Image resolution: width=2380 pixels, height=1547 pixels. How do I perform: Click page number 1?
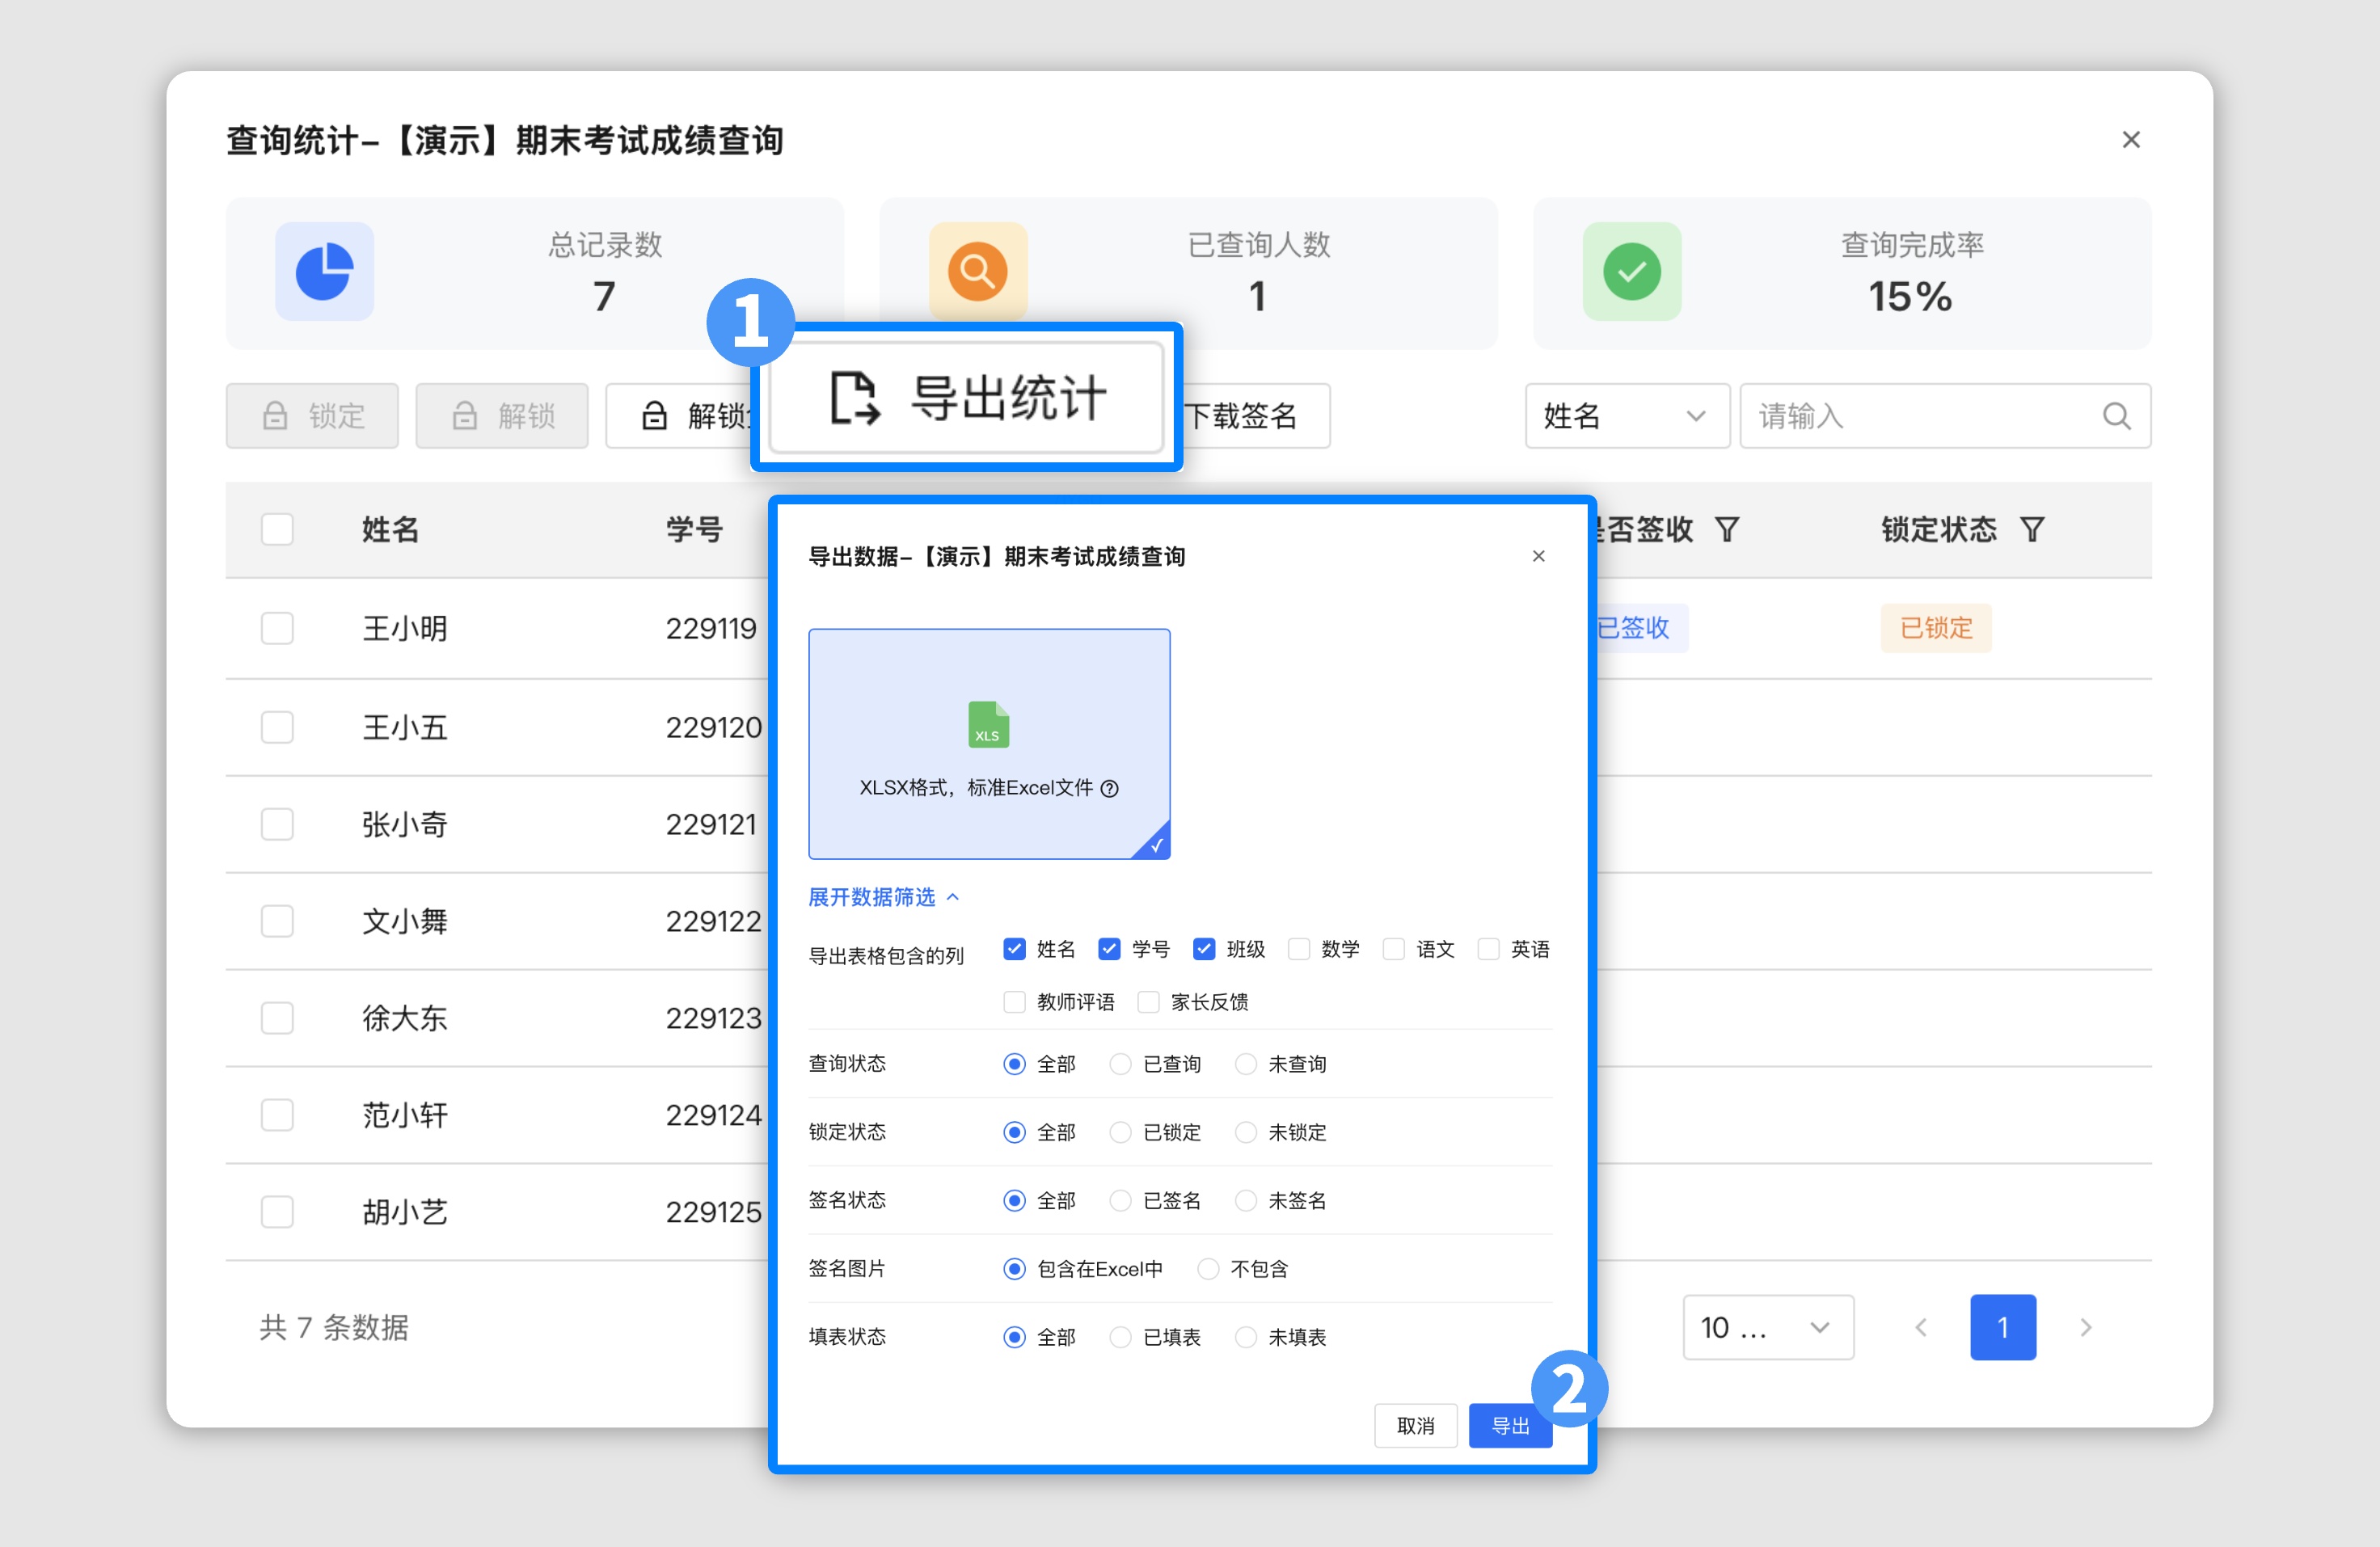2003,1327
